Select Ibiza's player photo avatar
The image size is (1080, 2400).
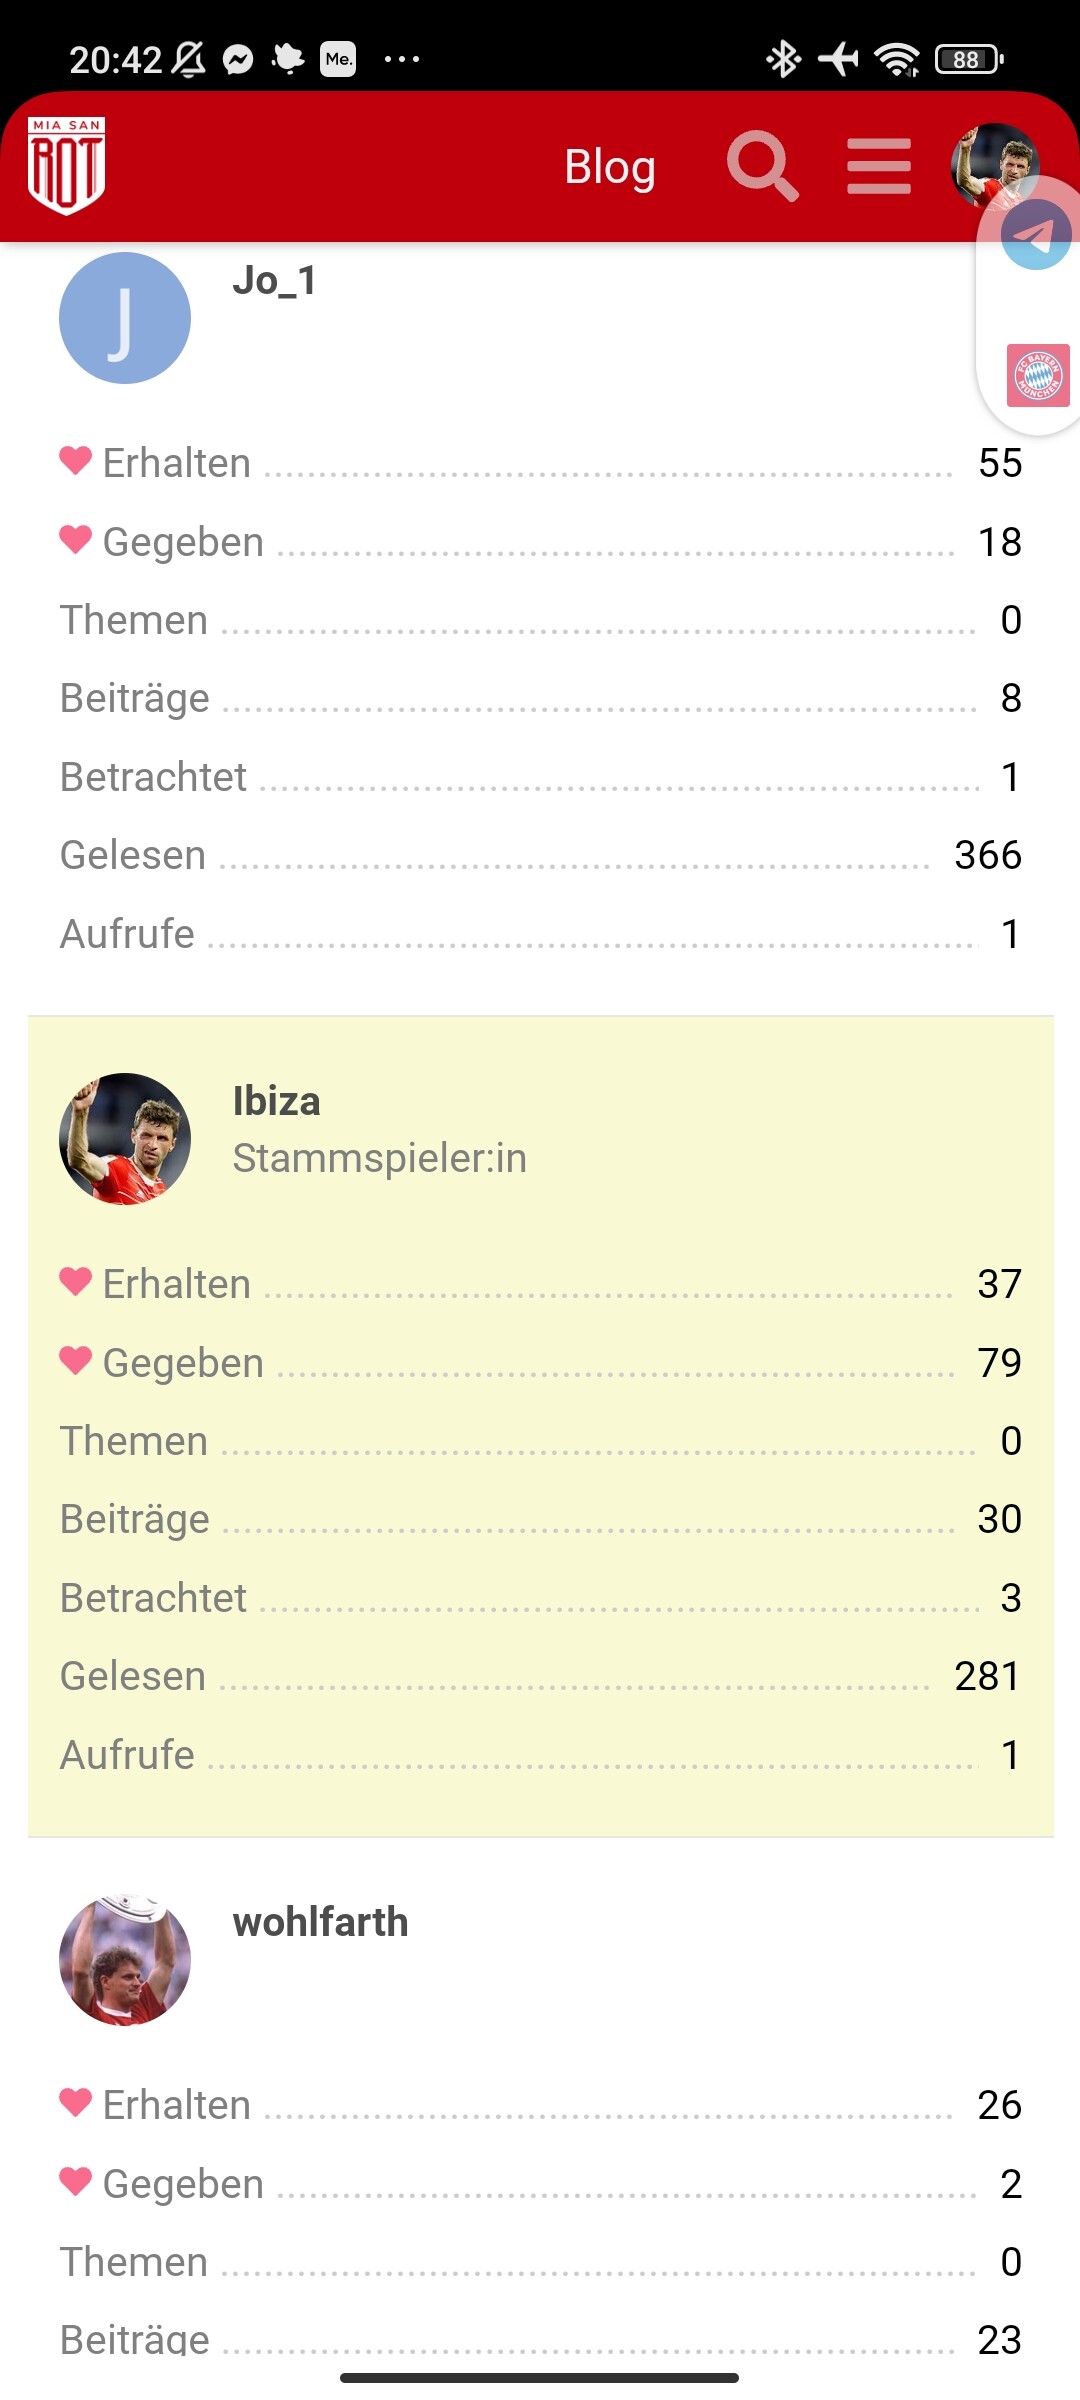(x=125, y=1139)
